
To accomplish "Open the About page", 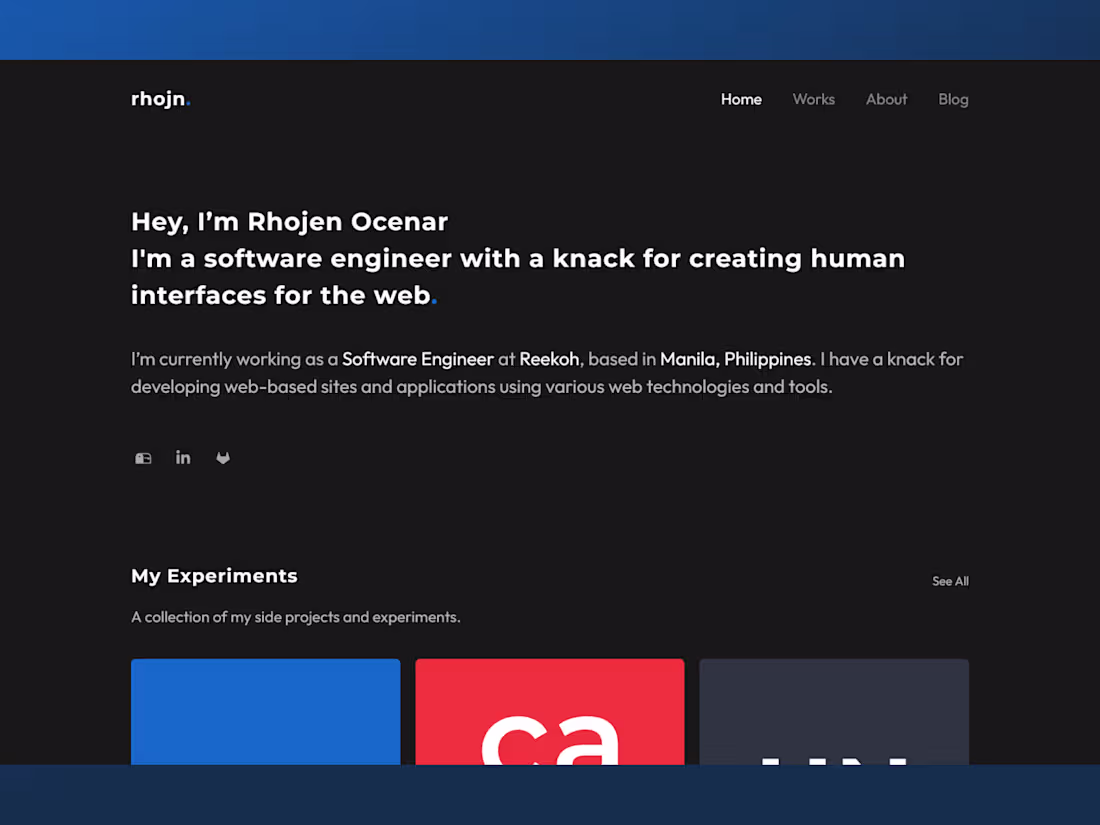I will click(886, 99).
